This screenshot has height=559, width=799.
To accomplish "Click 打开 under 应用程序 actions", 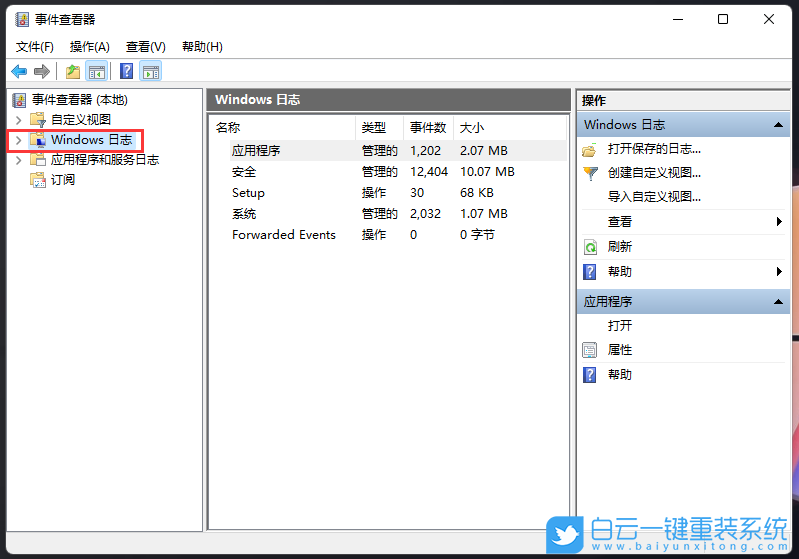I will point(620,326).
